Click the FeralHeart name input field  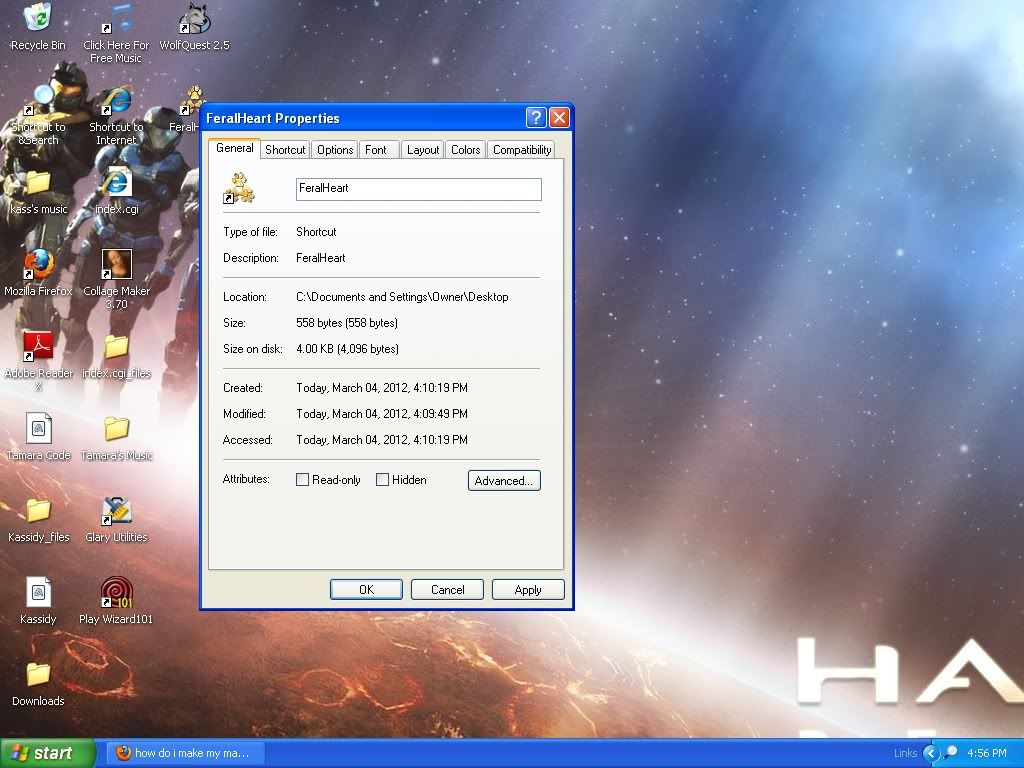[x=419, y=189]
